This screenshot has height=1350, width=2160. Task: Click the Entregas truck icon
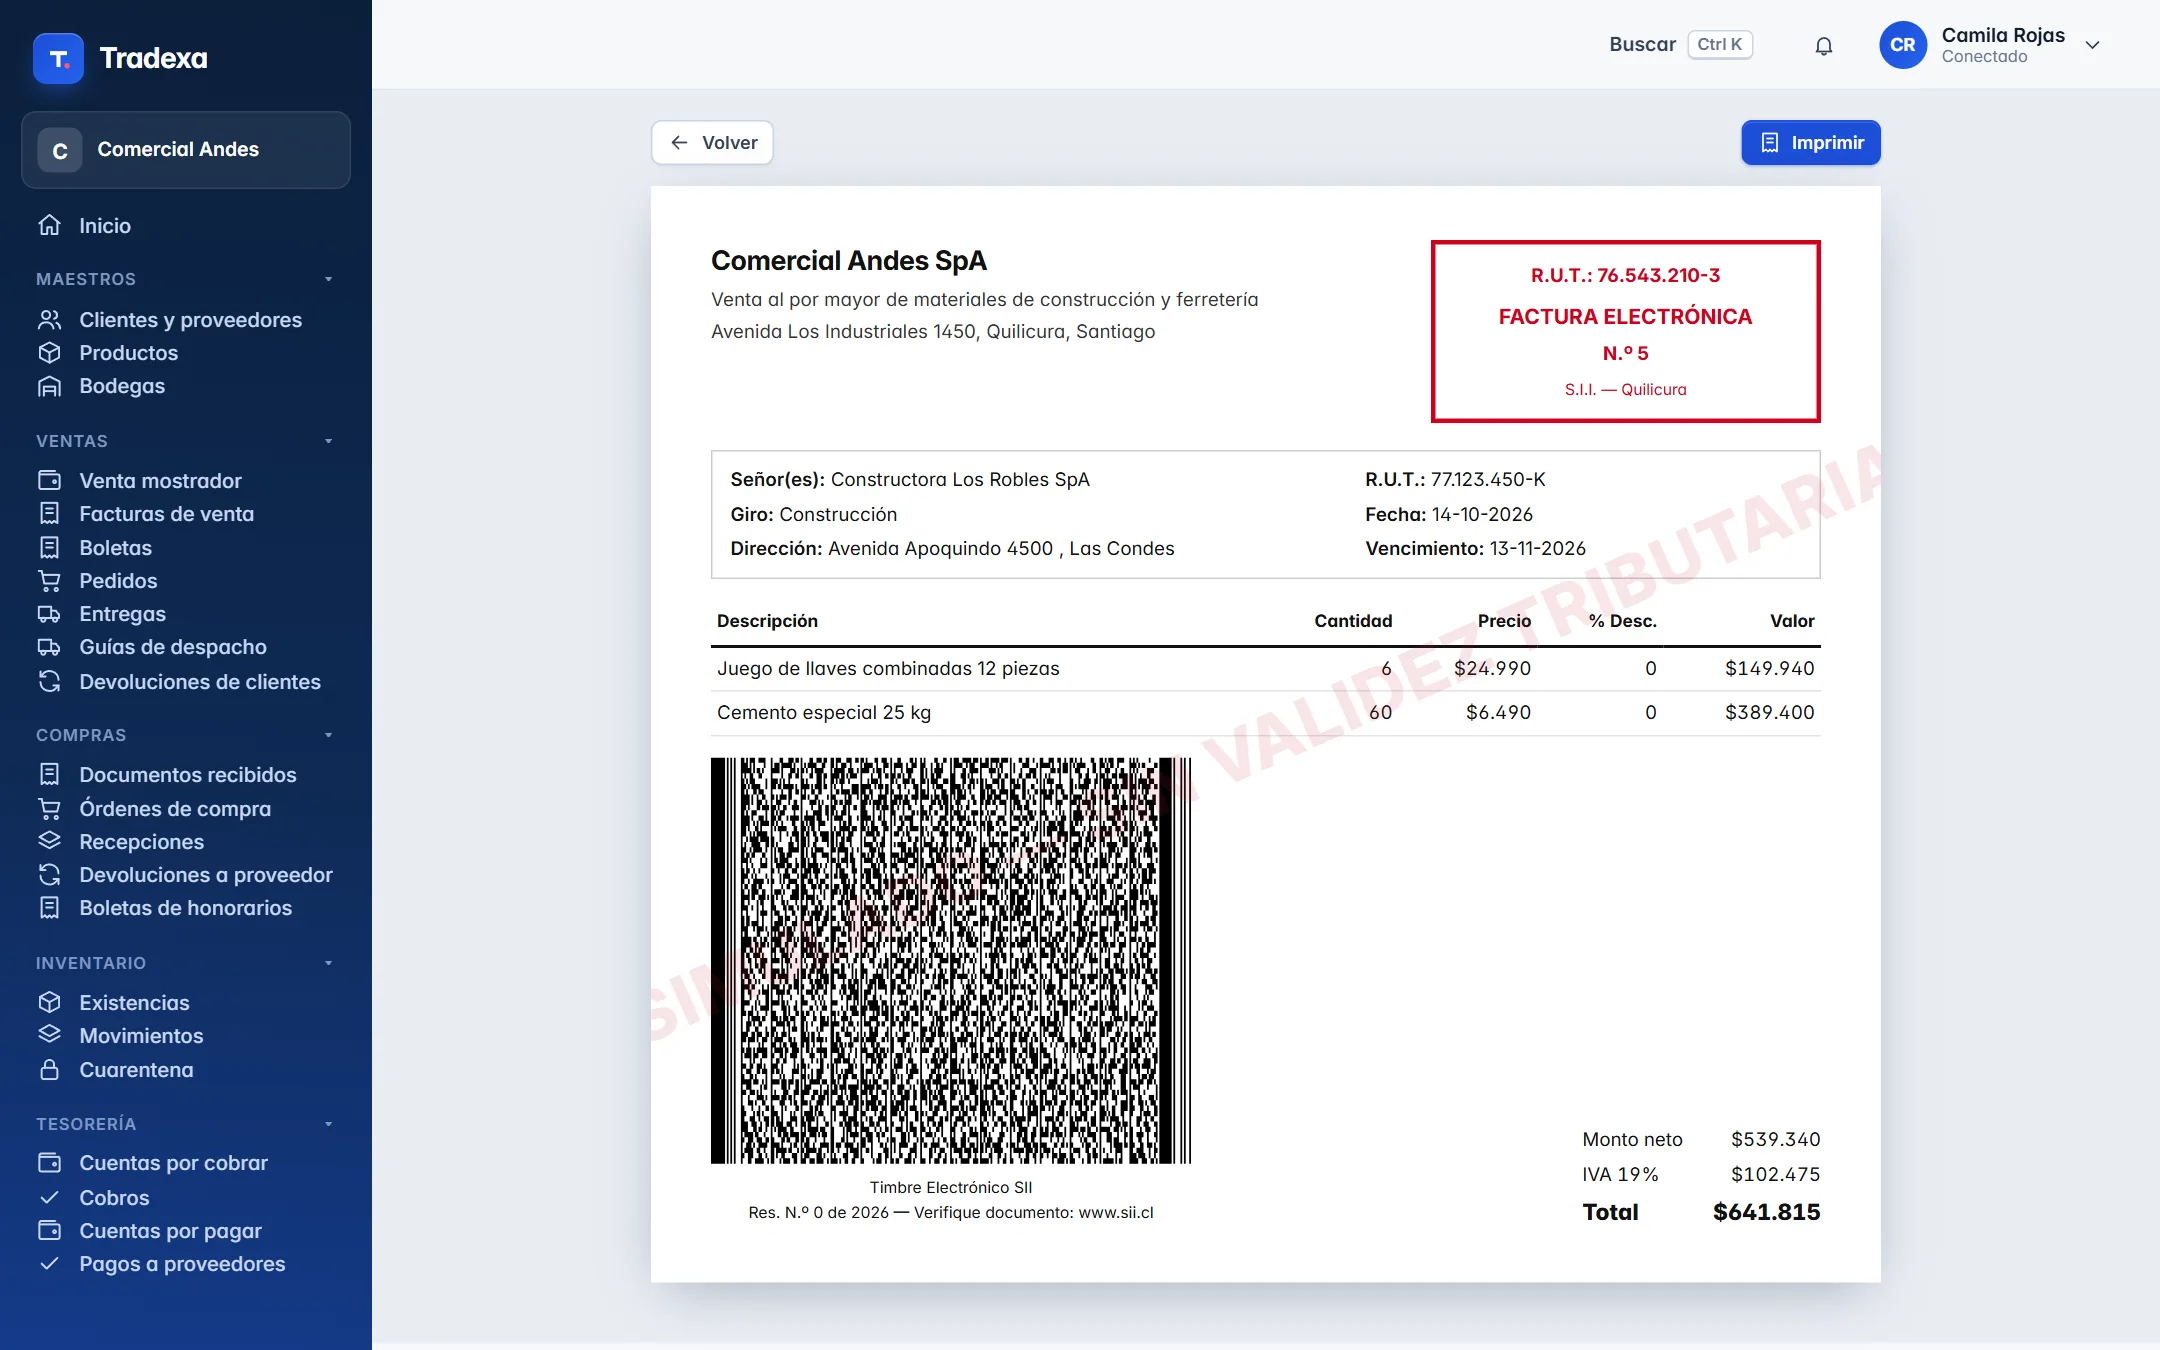click(x=50, y=614)
